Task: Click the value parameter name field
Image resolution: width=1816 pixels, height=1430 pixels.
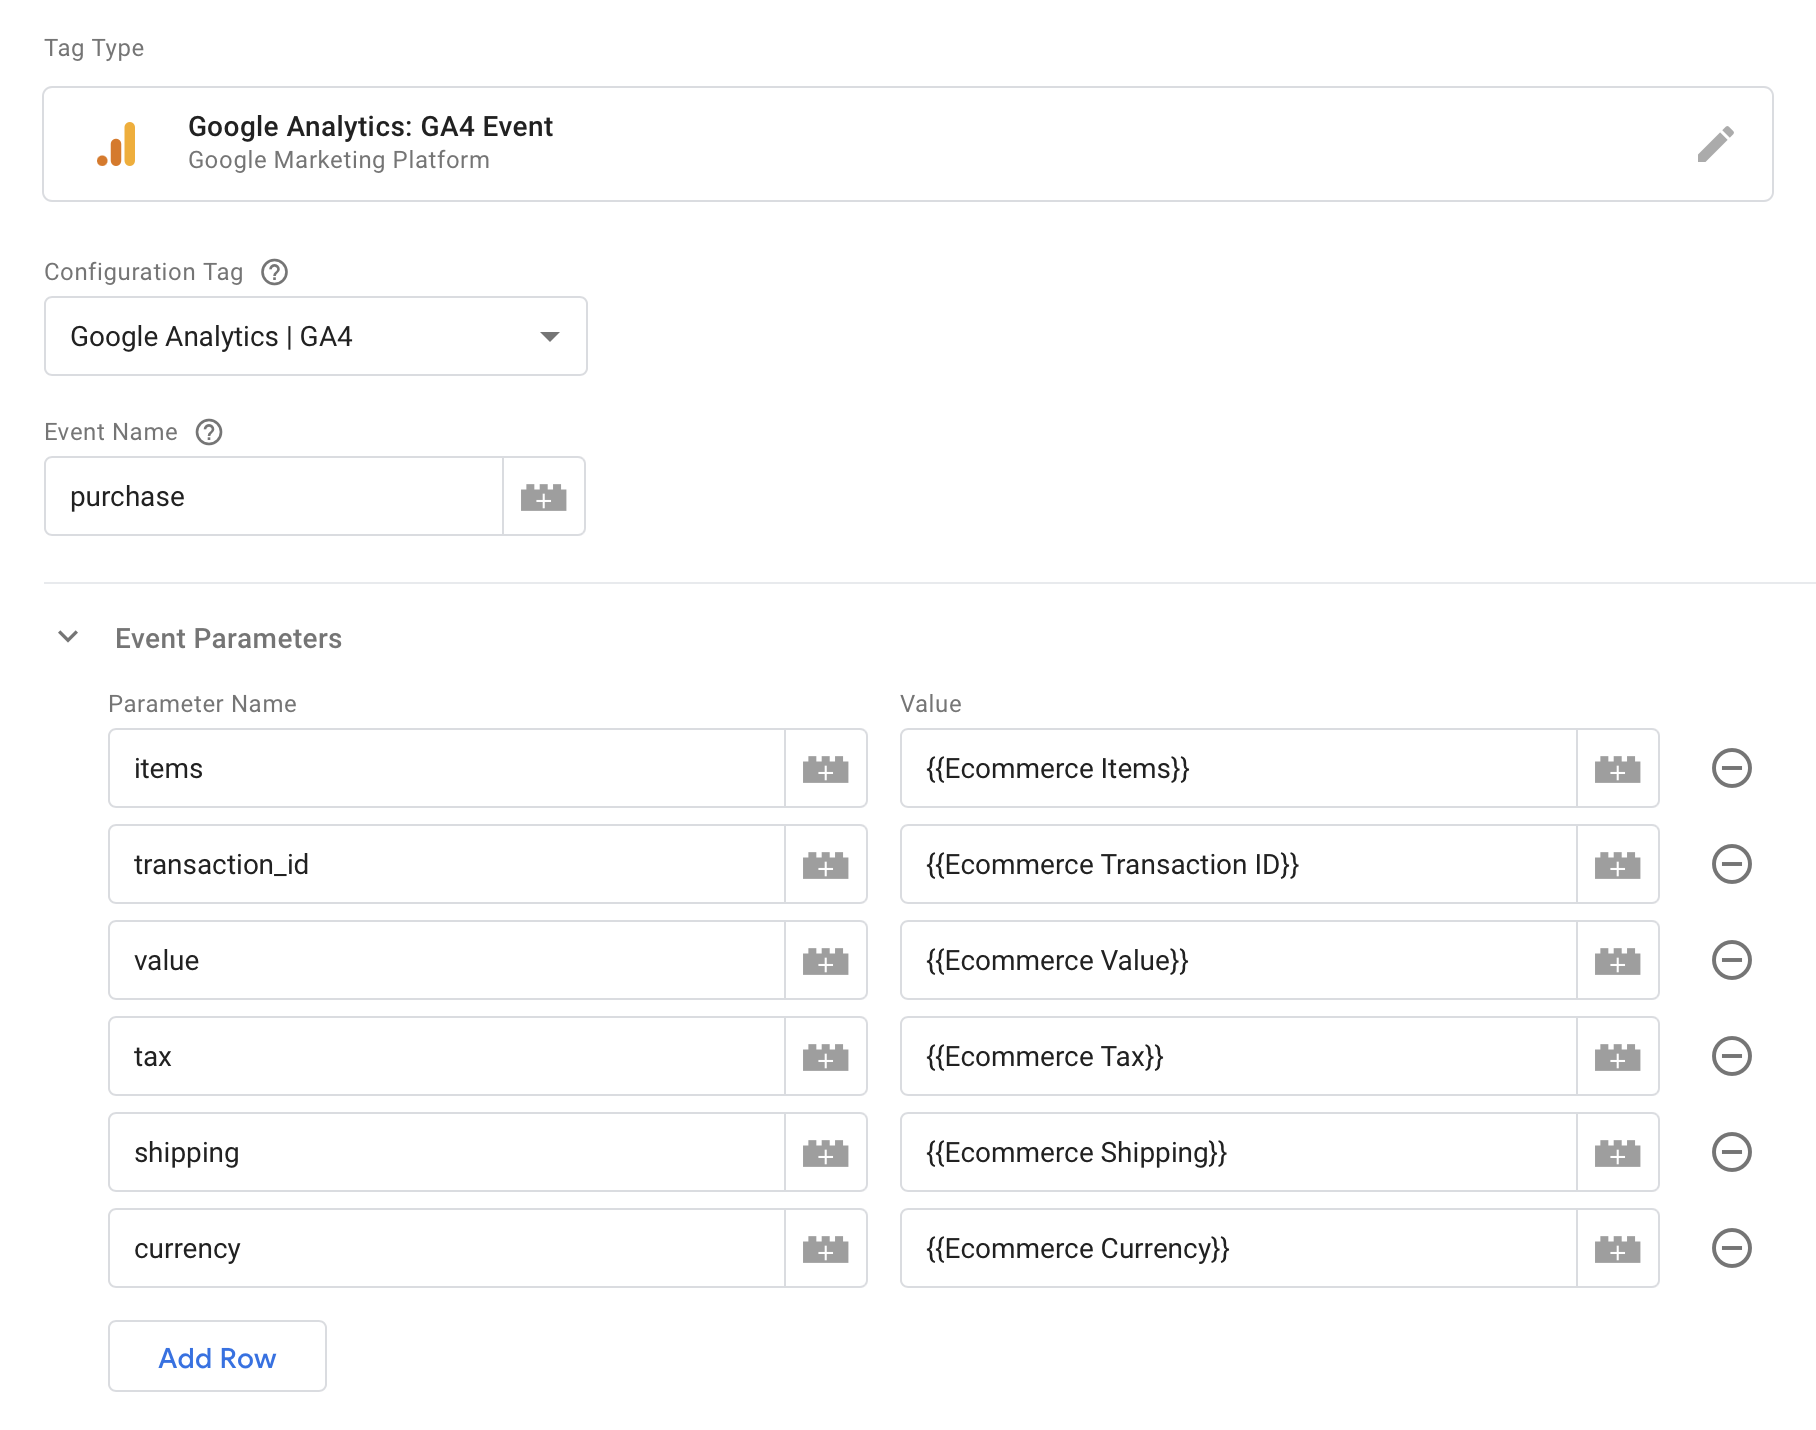Action: [x=447, y=961]
